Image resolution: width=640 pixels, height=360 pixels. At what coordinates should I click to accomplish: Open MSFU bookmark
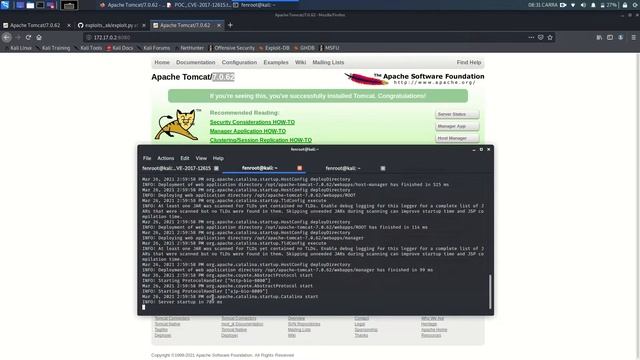click(330, 48)
